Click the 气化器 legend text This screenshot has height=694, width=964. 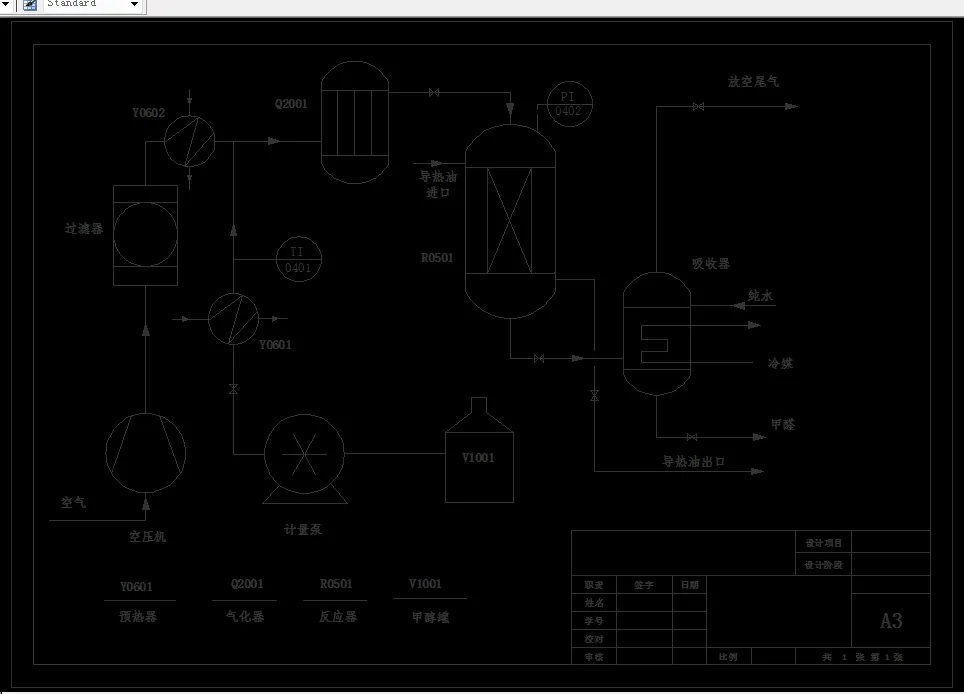pos(245,616)
